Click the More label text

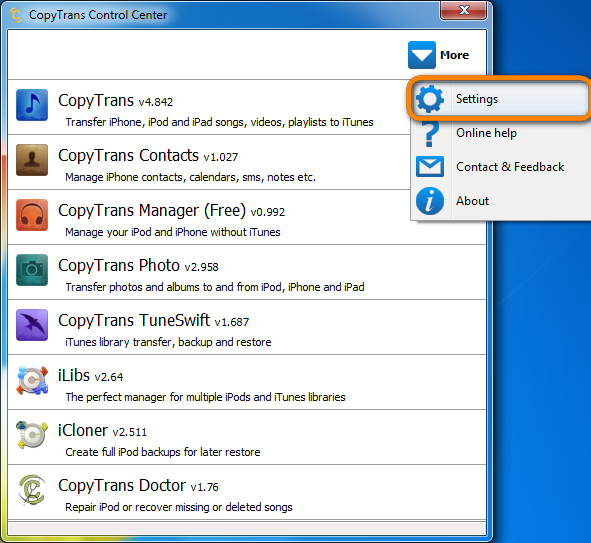pyautogui.click(x=455, y=55)
